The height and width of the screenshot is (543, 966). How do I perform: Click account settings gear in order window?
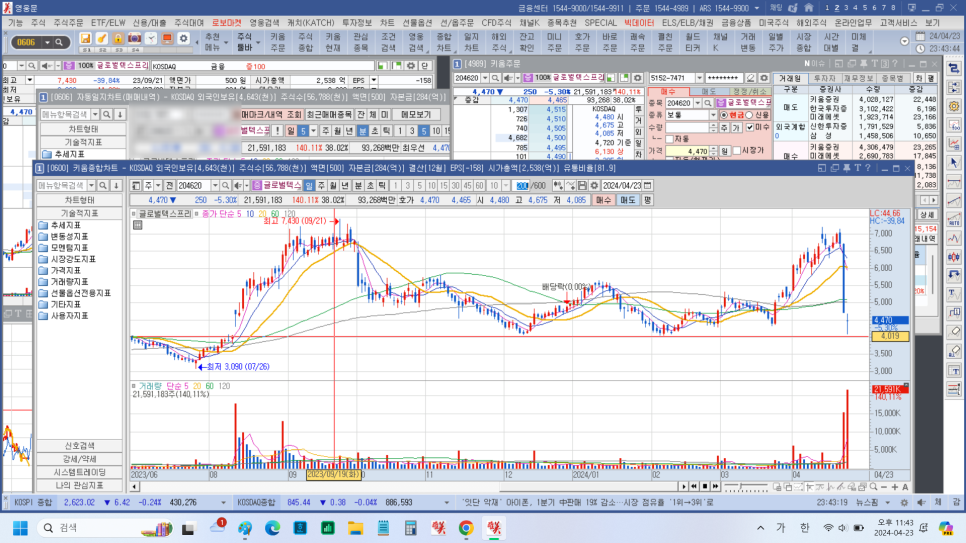point(764,78)
